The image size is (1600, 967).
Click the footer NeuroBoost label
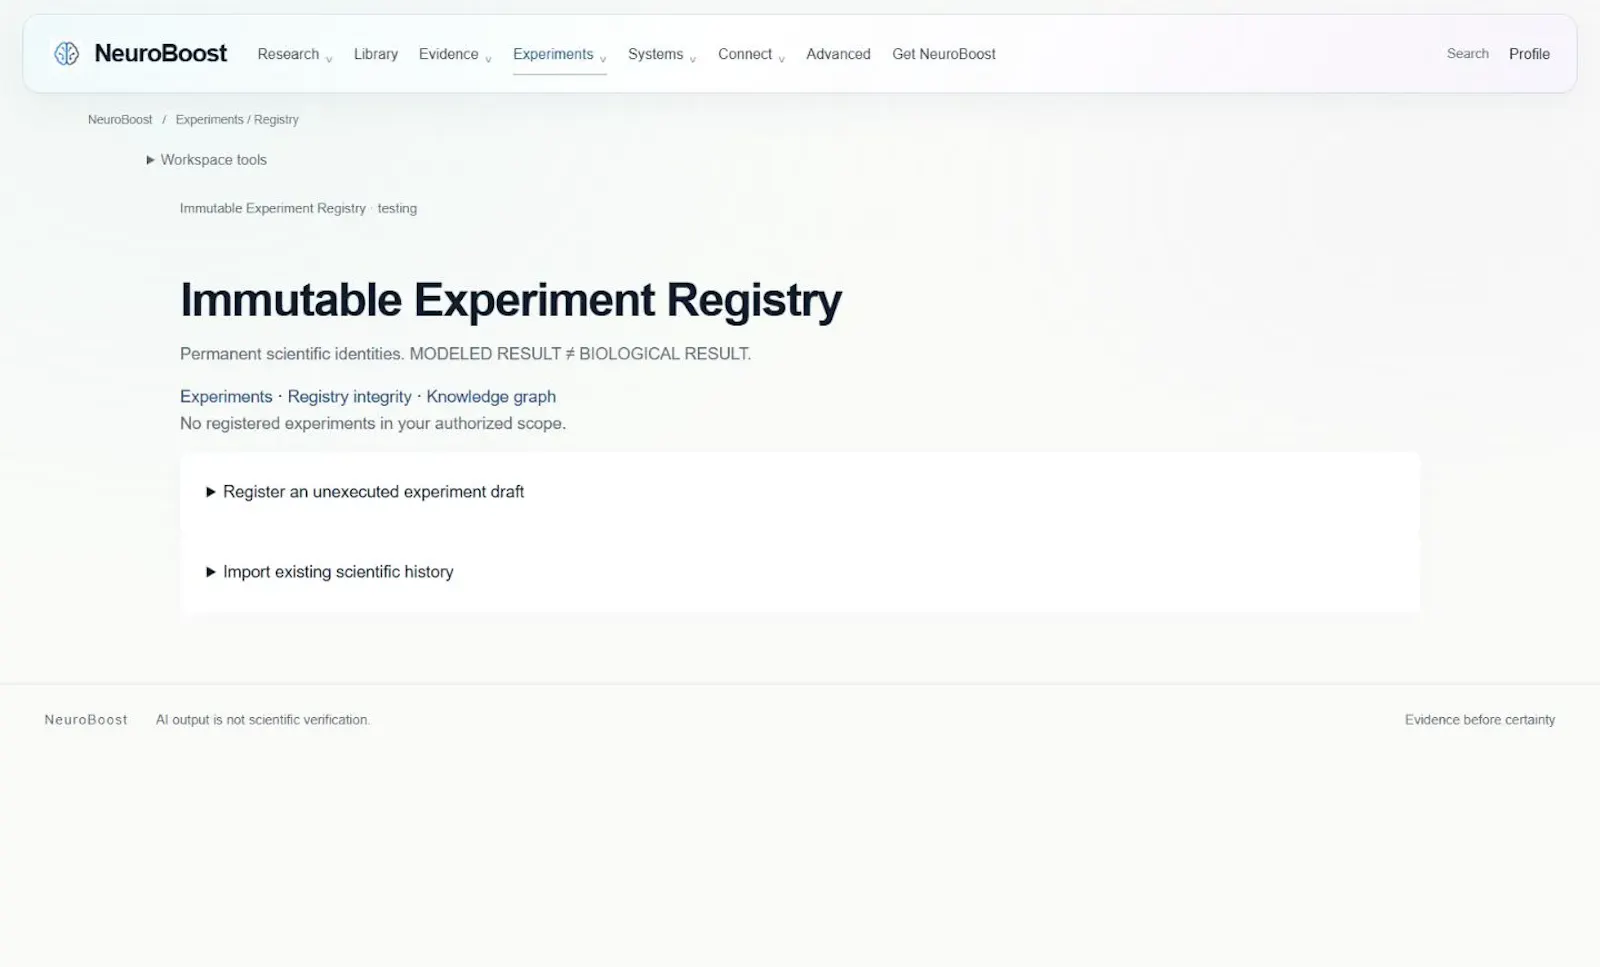[86, 720]
